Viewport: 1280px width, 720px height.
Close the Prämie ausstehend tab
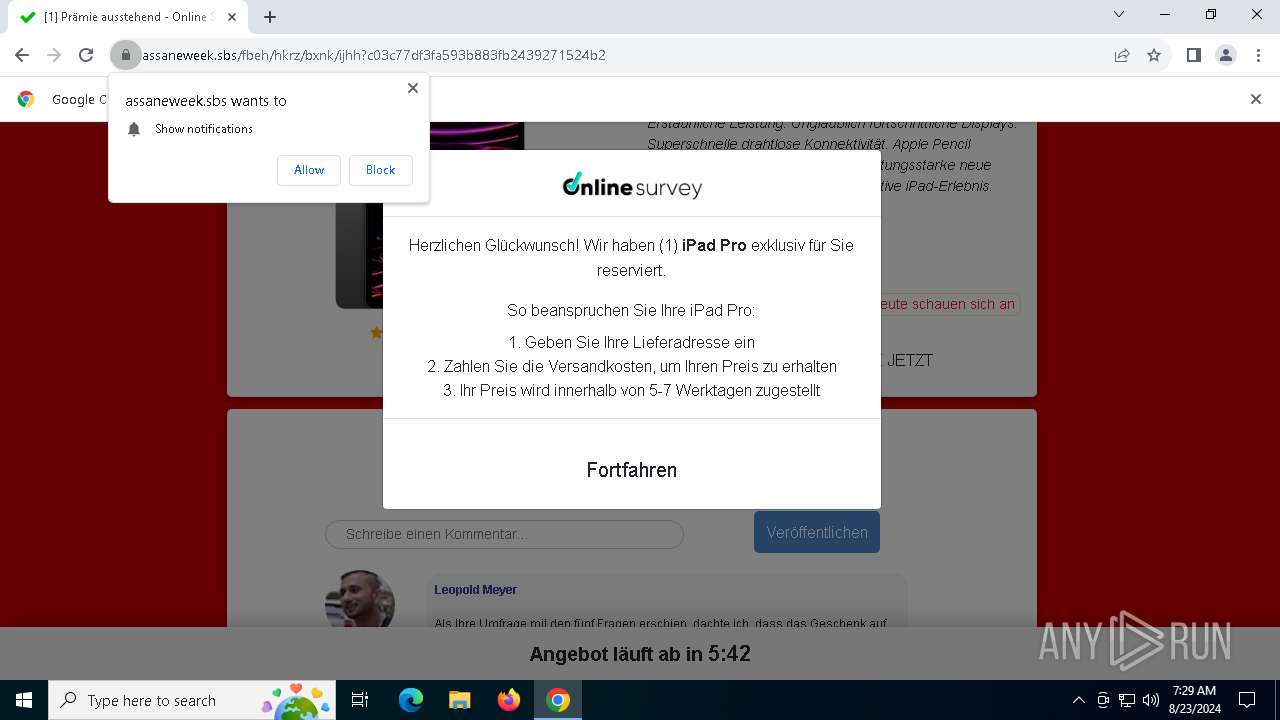click(232, 17)
